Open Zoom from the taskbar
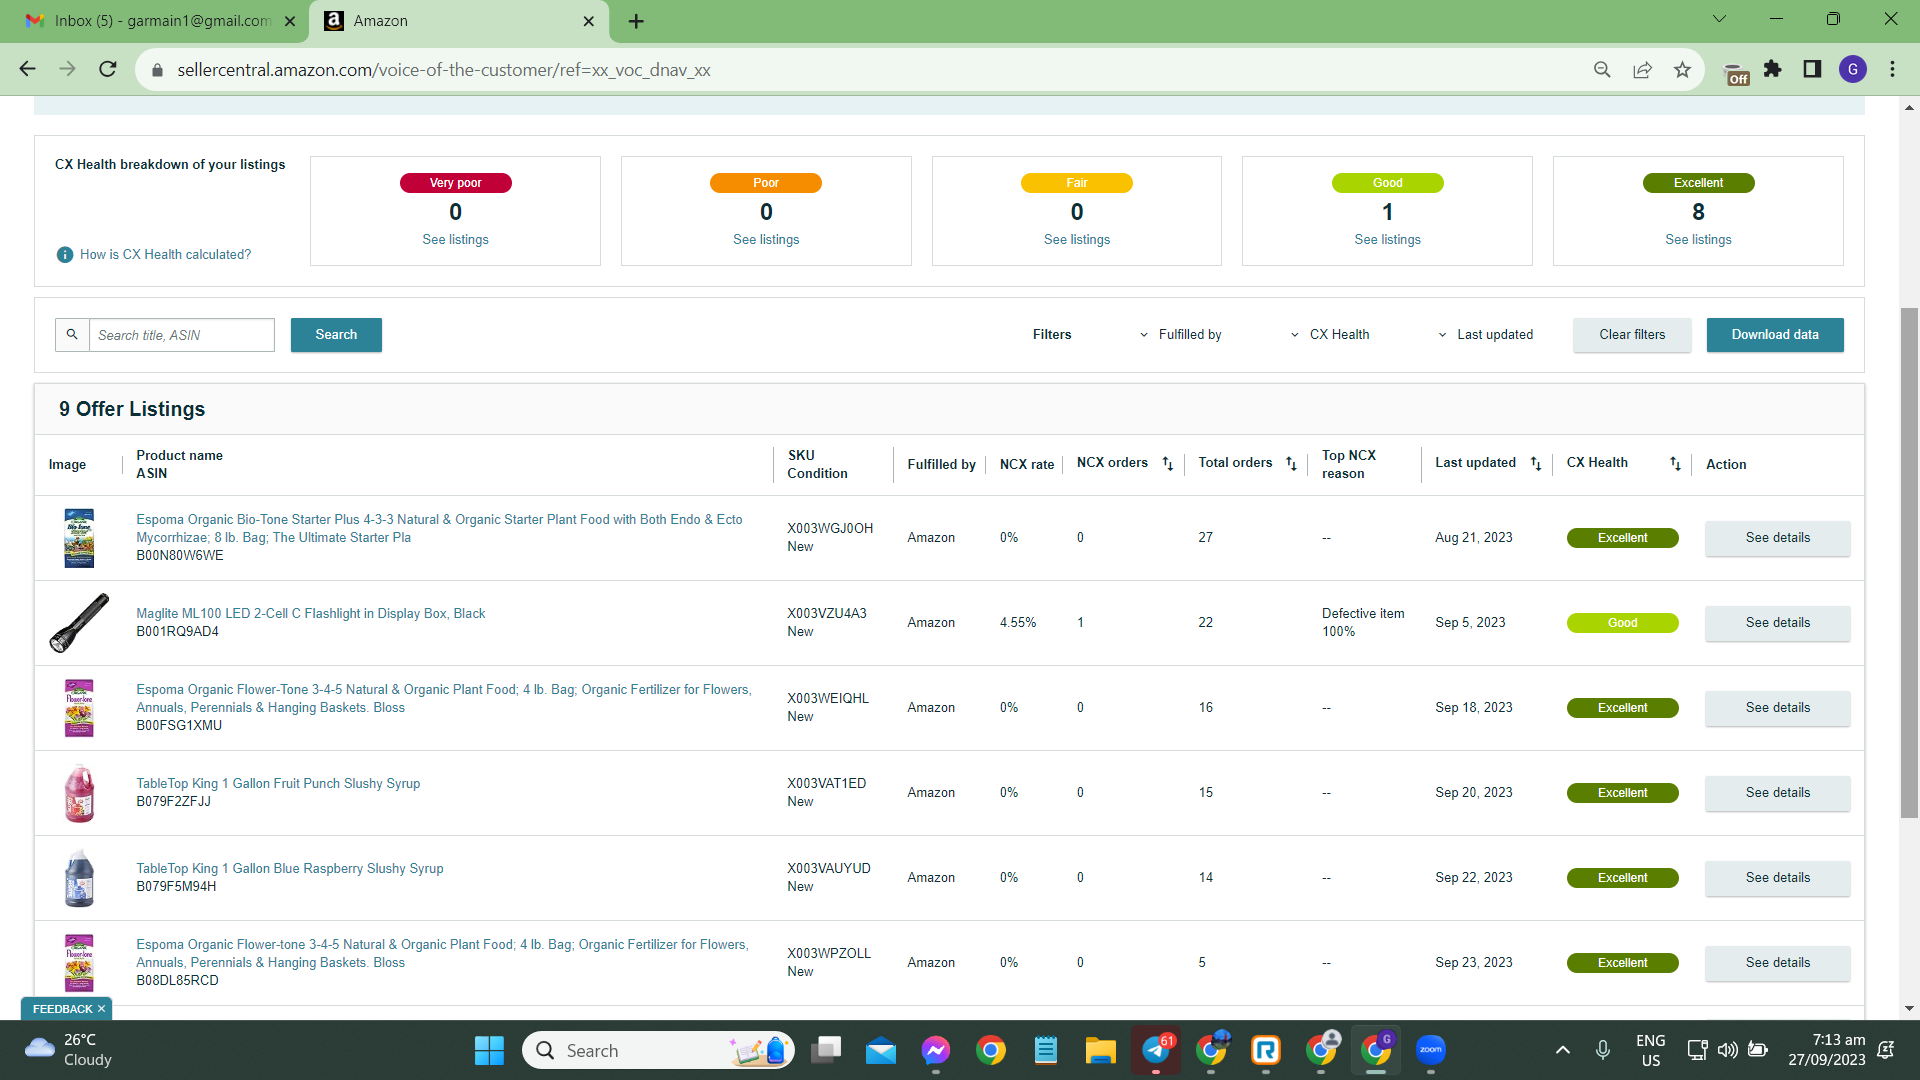Viewport: 1920px width, 1080px height. tap(1431, 1050)
